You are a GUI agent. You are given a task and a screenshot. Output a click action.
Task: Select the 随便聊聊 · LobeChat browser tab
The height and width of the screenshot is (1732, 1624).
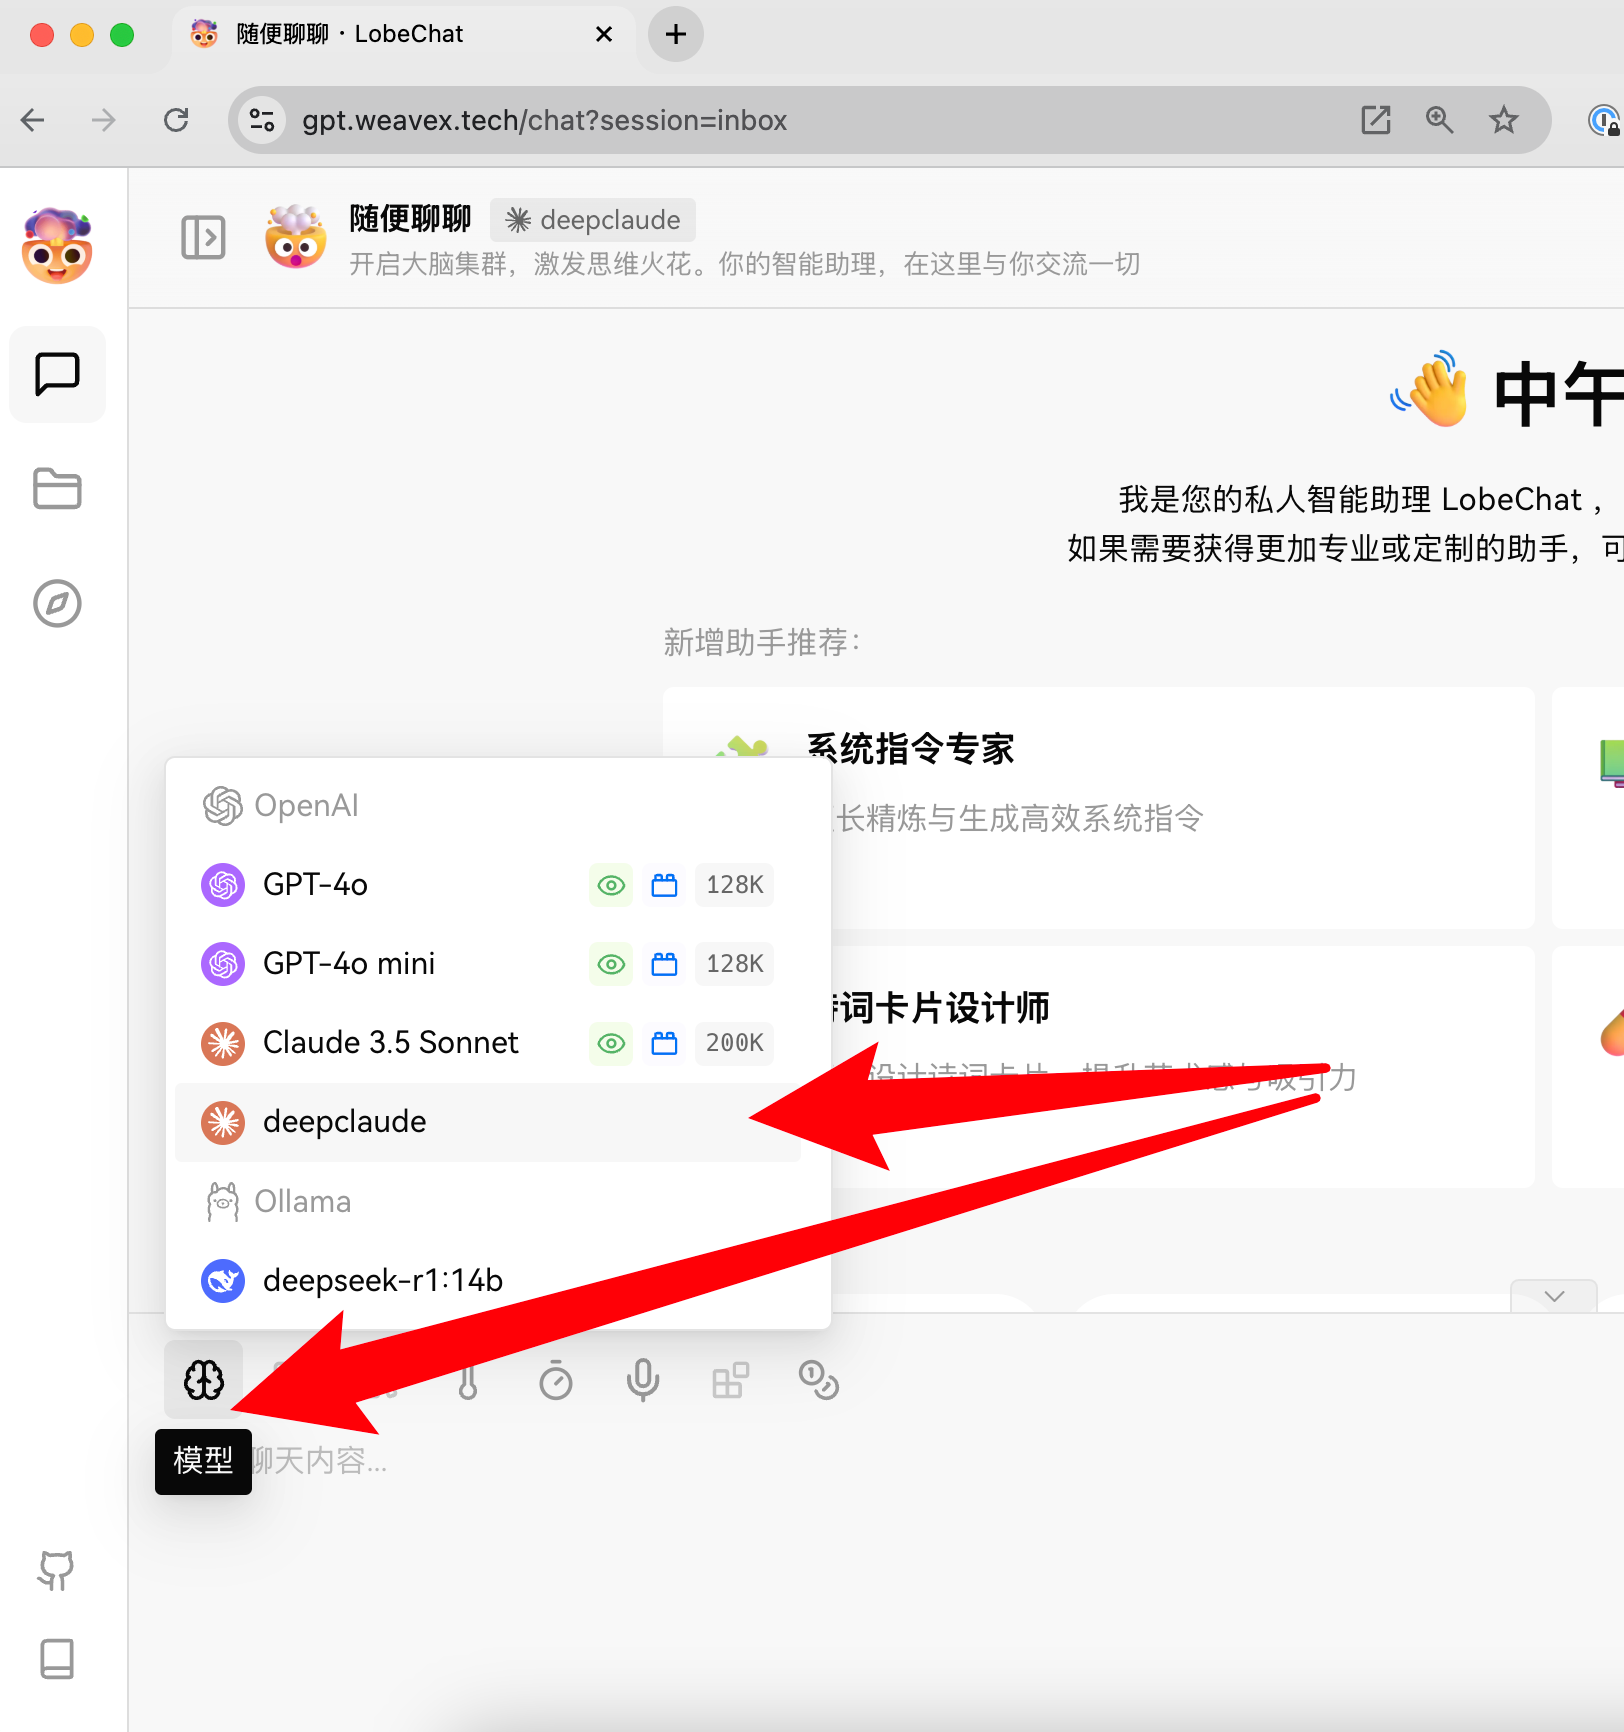point(402,35)
